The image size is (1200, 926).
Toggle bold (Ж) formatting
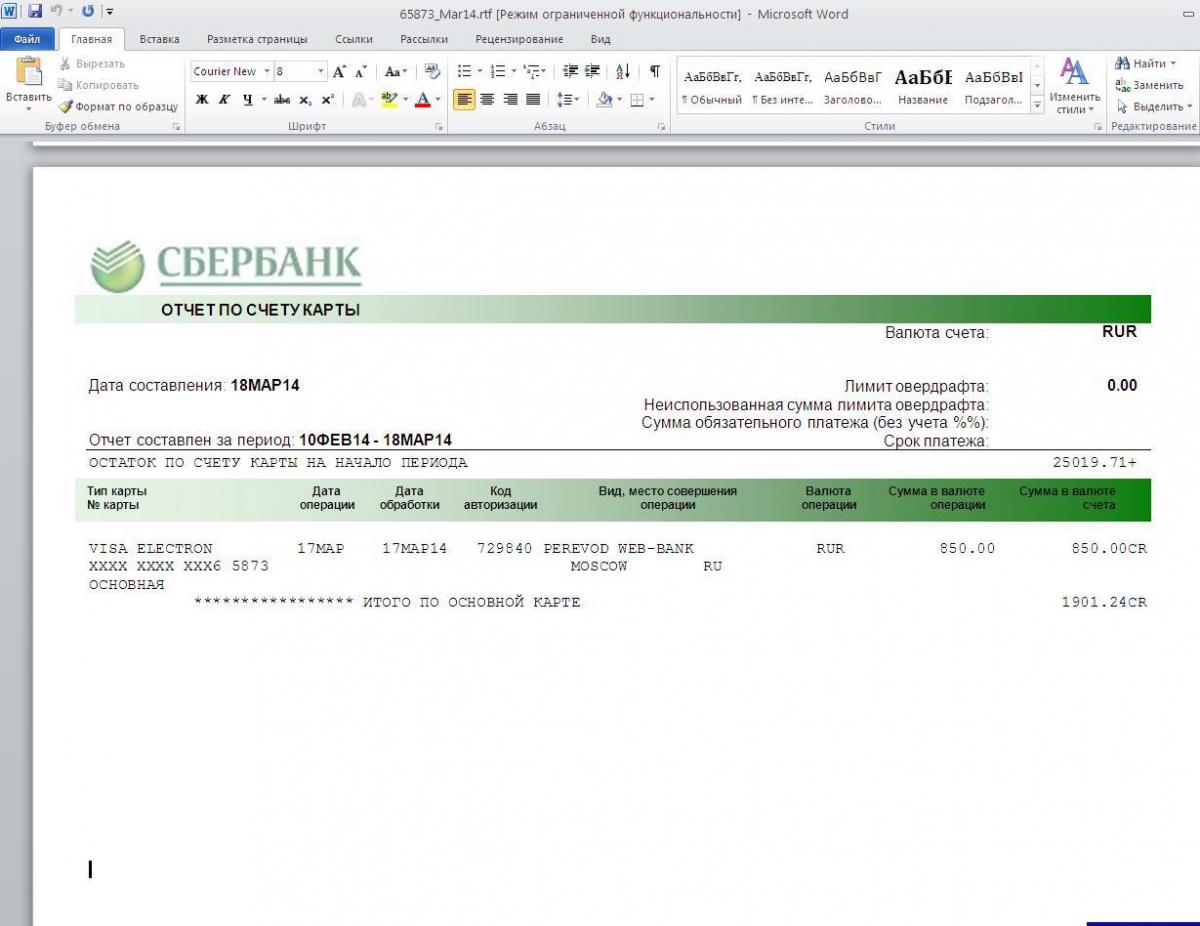point(202,100)
